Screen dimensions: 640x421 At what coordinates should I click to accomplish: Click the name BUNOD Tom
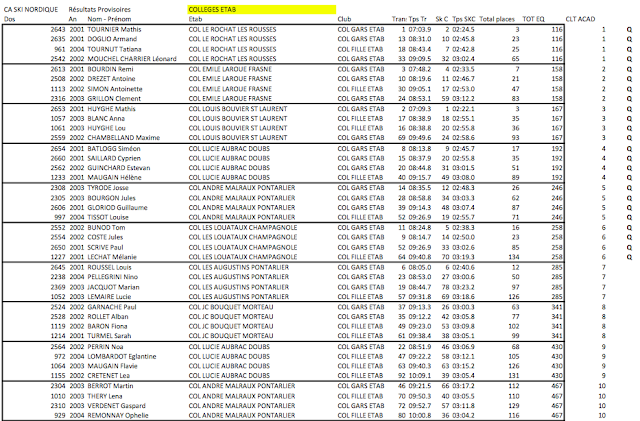[x=107, y=227]
